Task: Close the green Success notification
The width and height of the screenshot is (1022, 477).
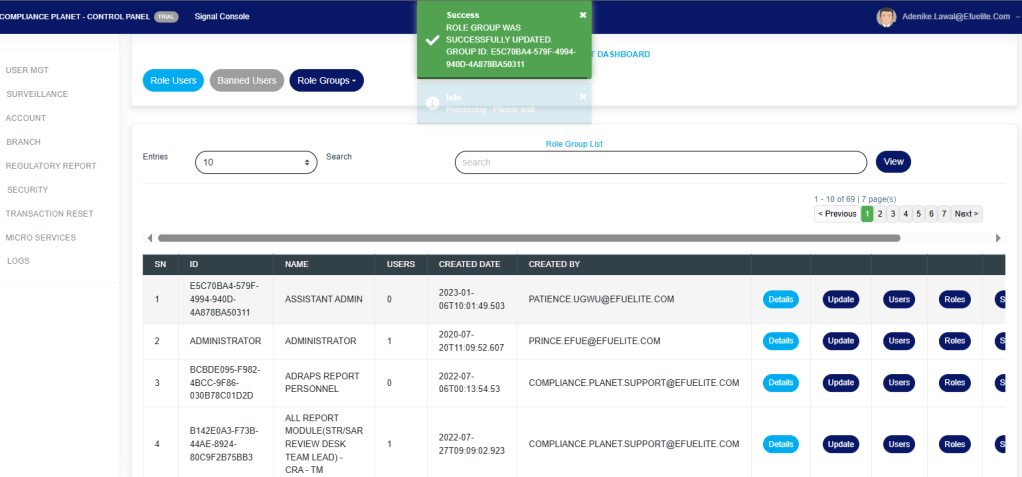Action: [x=583, y=15]
